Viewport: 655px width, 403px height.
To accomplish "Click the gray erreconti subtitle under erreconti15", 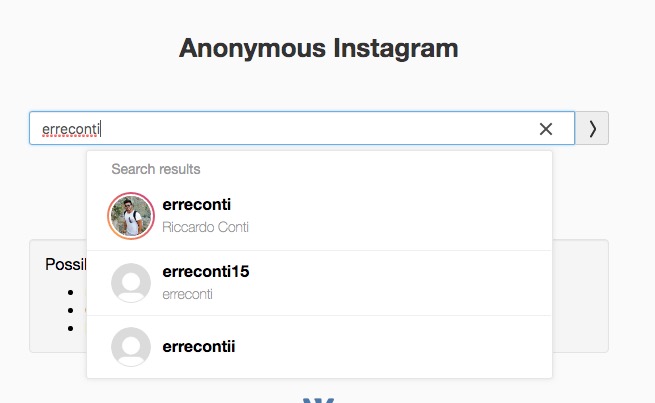I will tap(187, 294).
